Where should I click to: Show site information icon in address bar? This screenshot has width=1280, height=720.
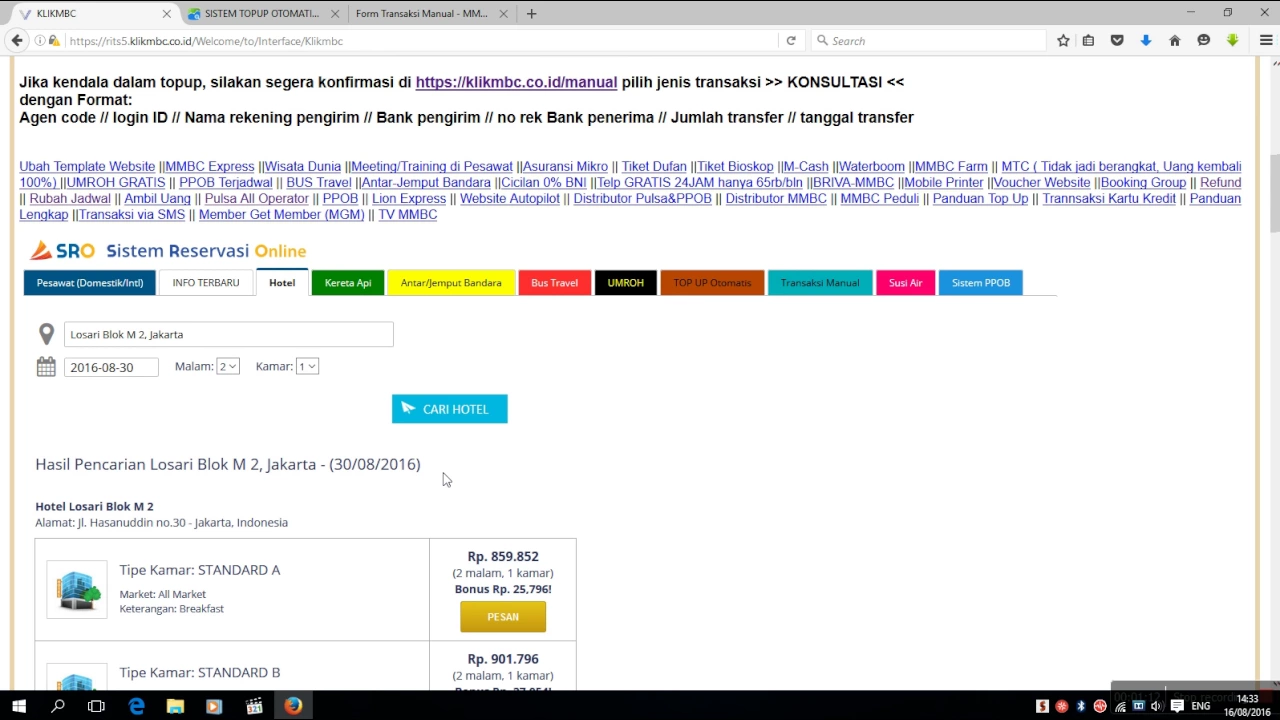point(40,41)
